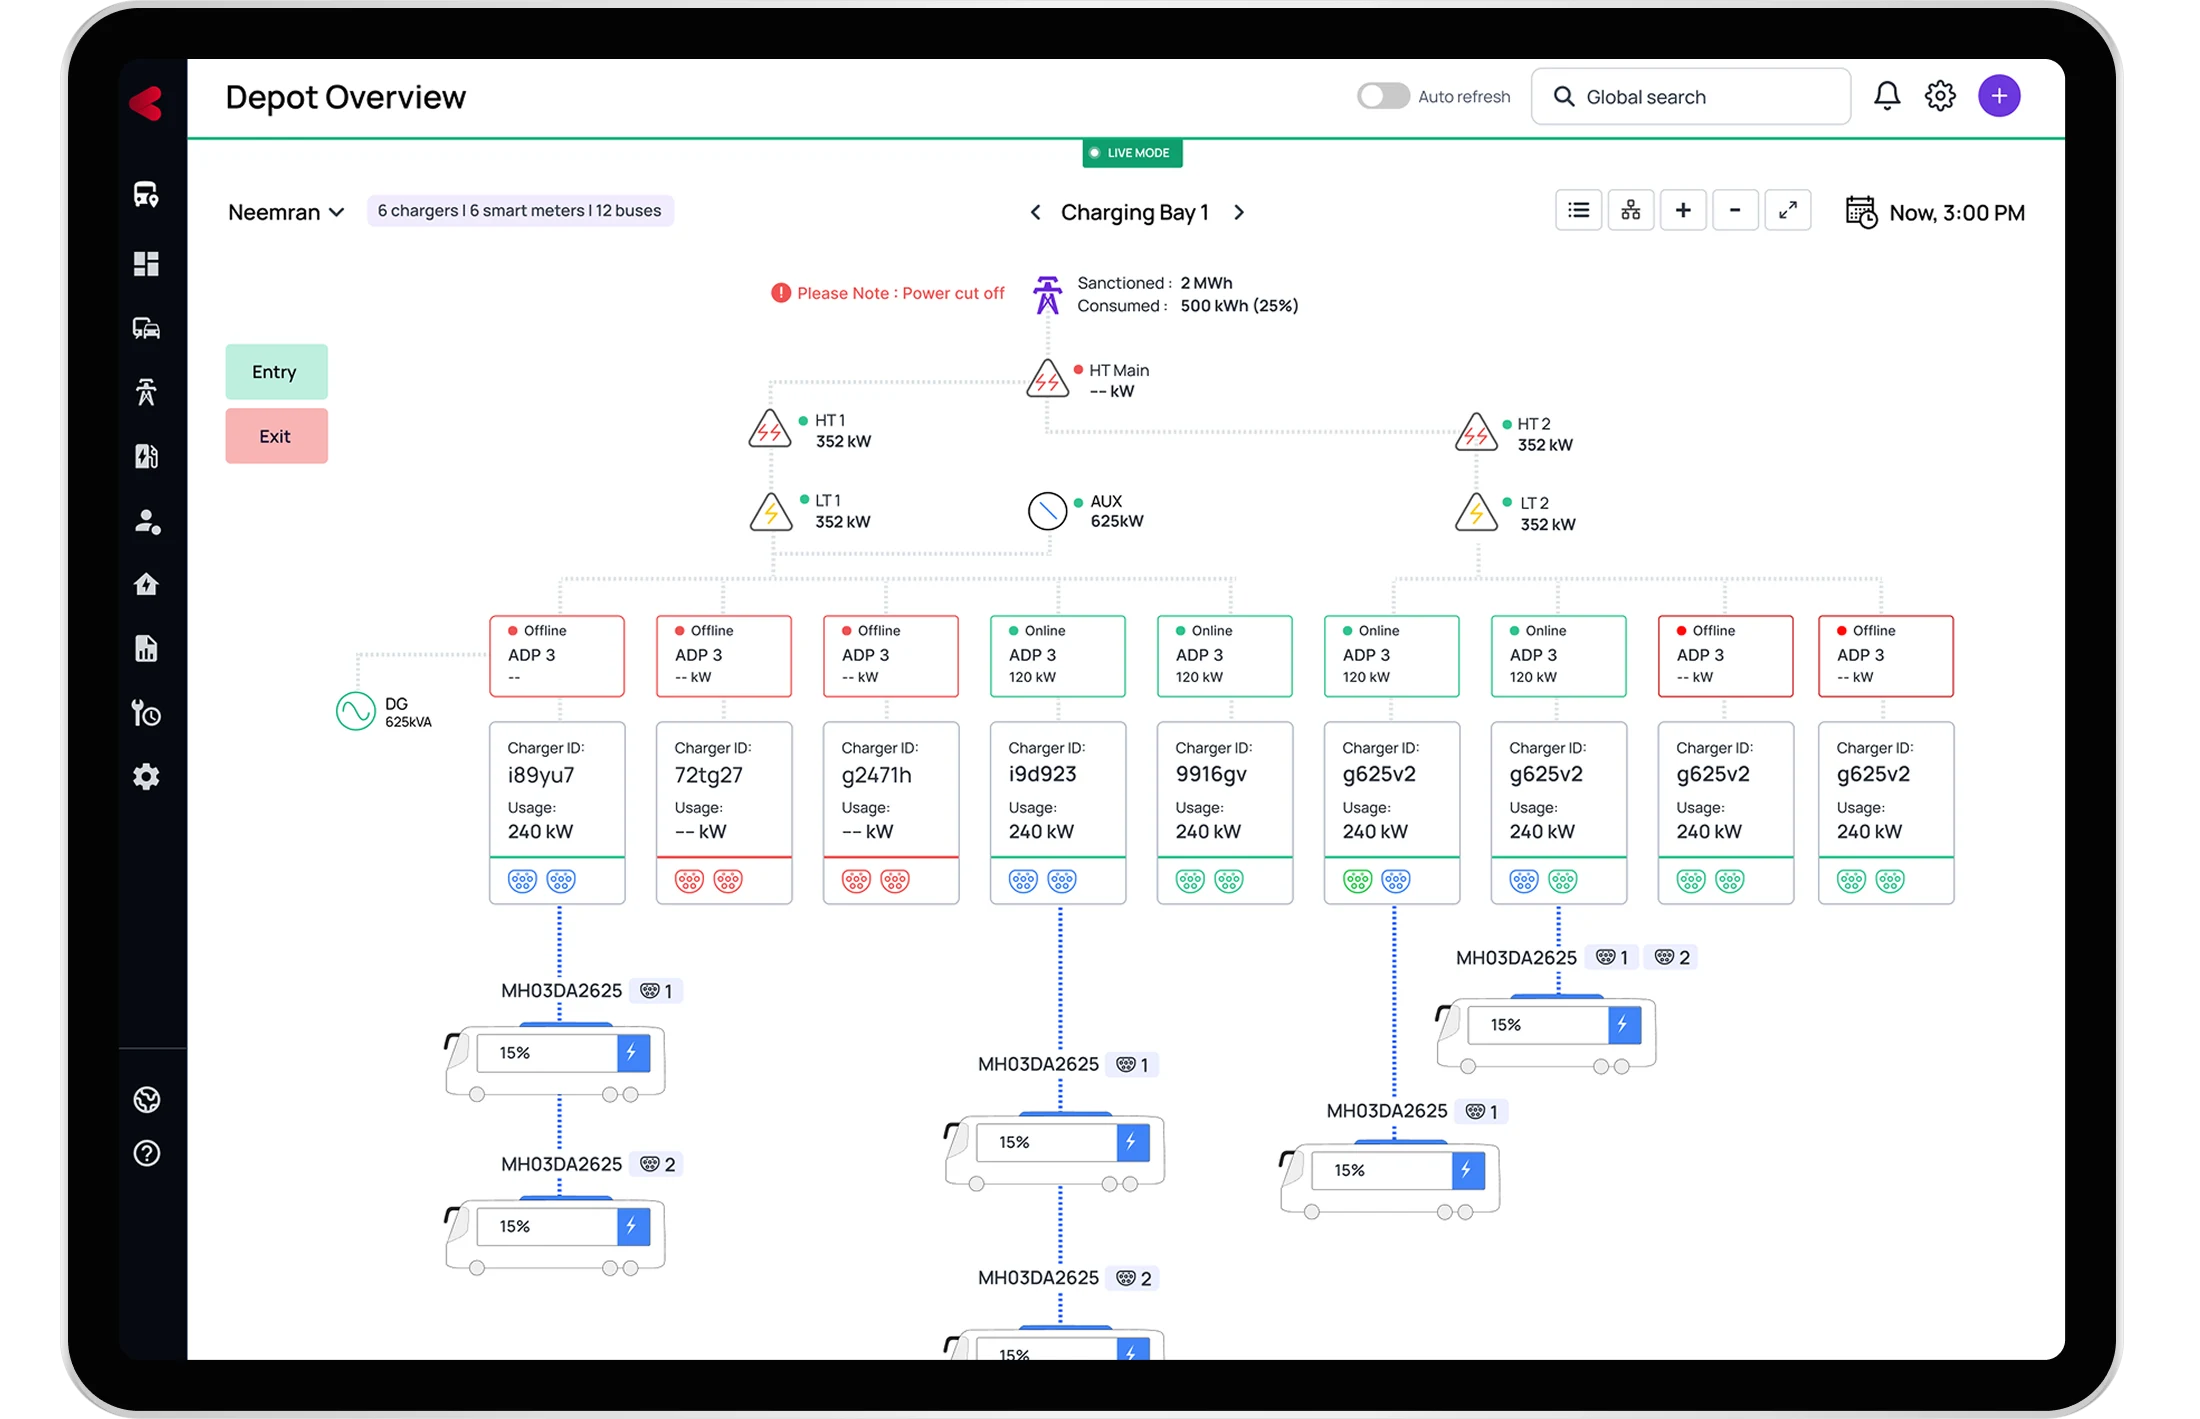The image size is (2200, 1419).
Task: Open the header settings gear icon
Action: (x=1940, y=96)
